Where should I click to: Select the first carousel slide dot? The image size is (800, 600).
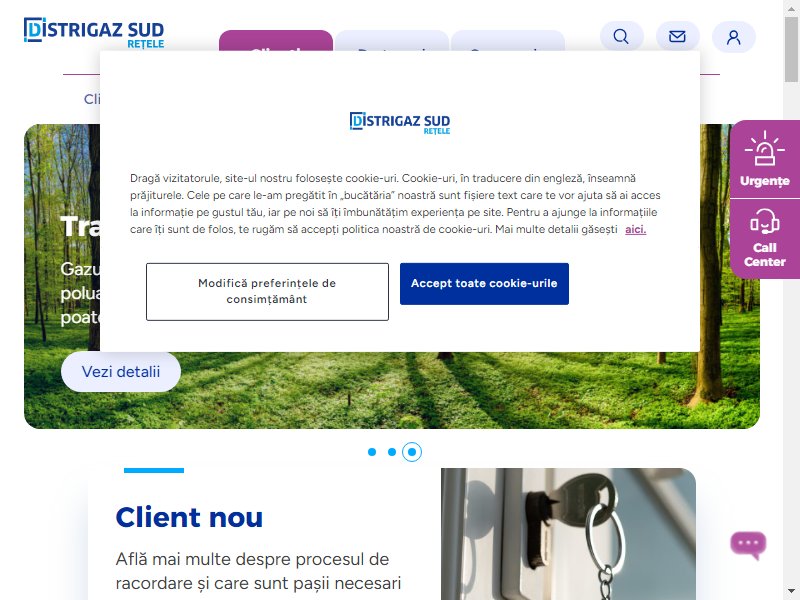(x=372, y=452)
